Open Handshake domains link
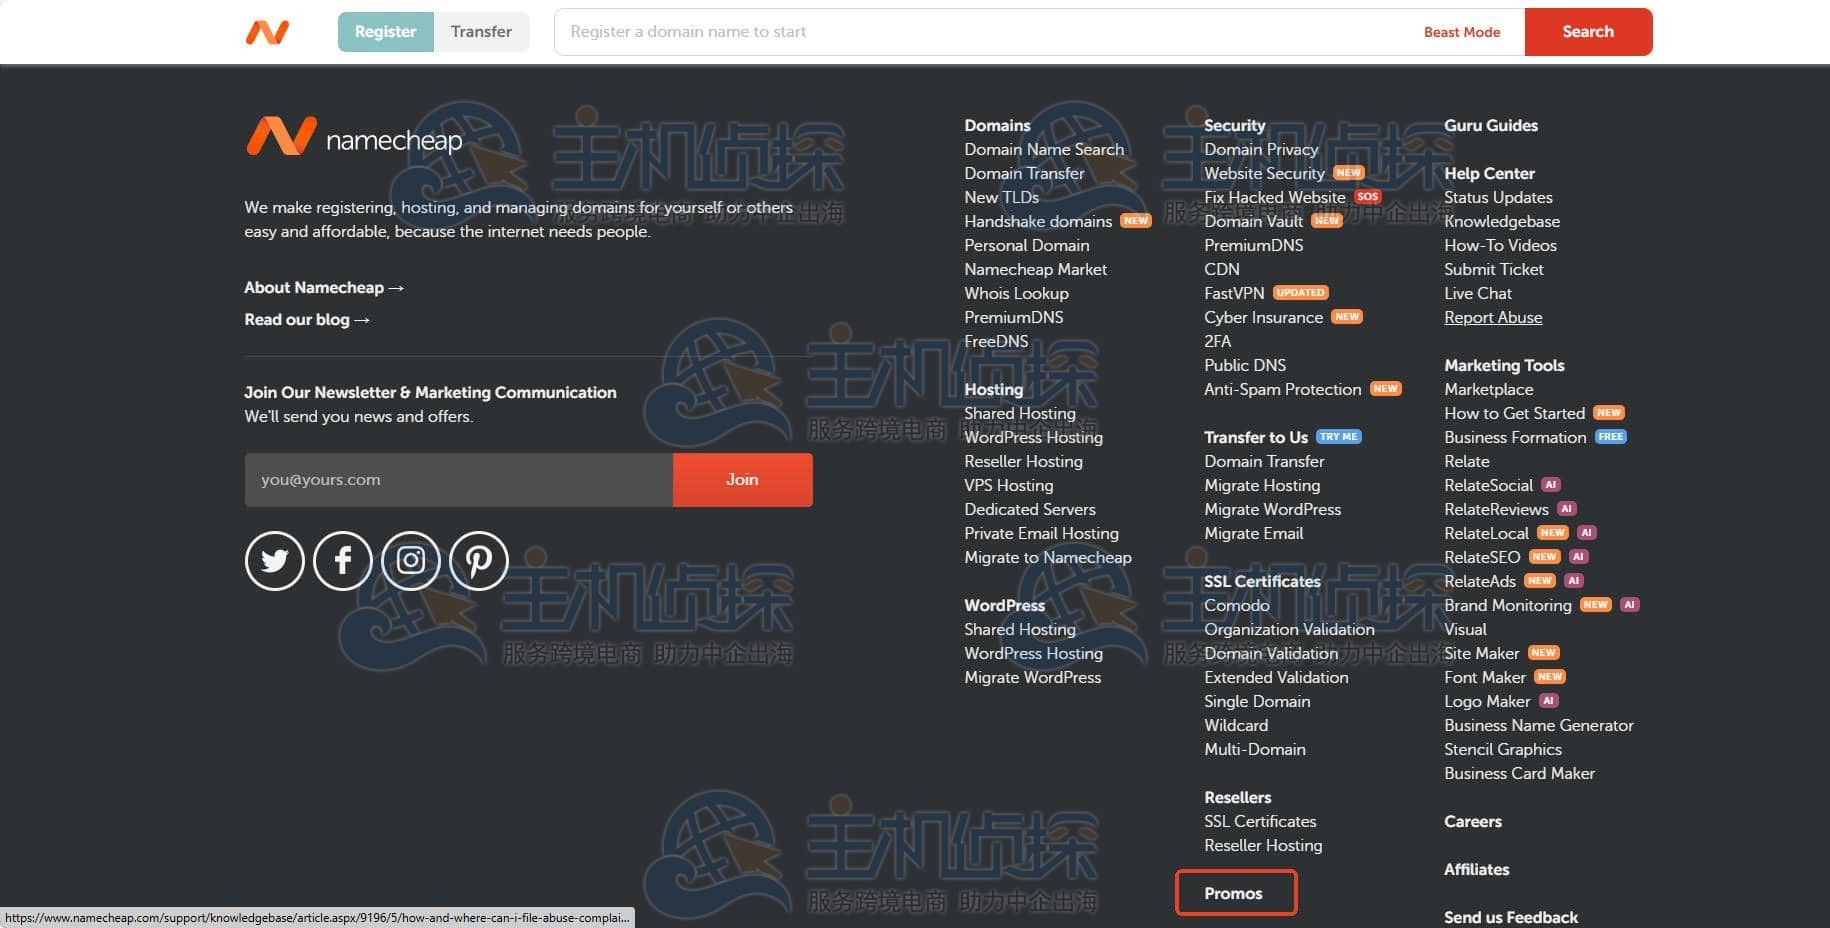1830x928 pixels. pos(1038,222)
